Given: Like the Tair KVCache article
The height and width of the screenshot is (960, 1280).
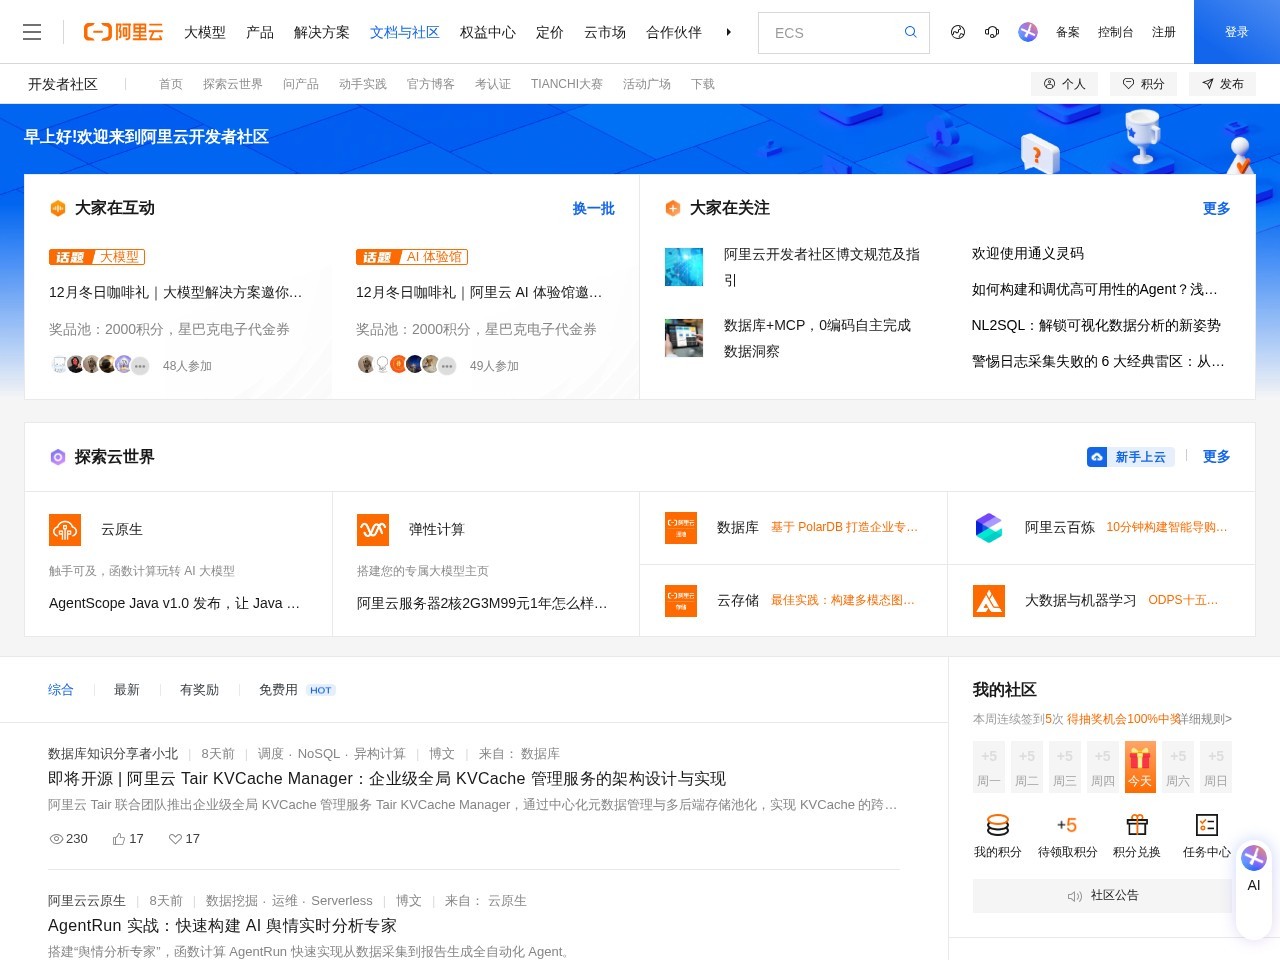Looking at the screenshot, I should click(x=119, y=839).
